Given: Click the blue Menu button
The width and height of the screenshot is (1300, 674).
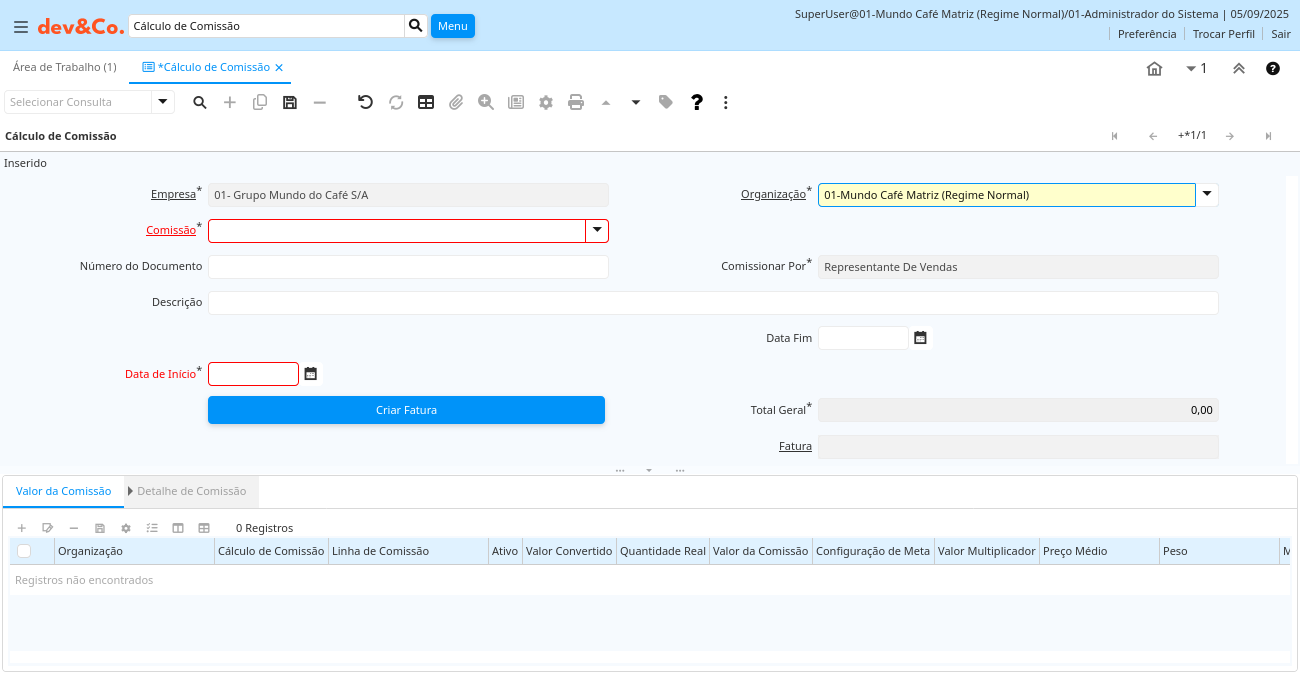Looking at the screenshot, I should point(452,26).
